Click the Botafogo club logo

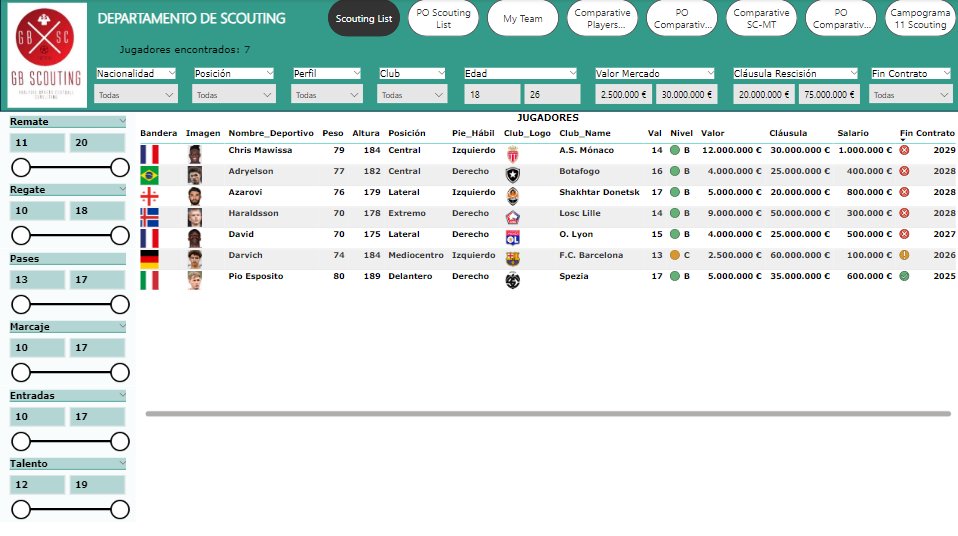click(x=513, y=175)
